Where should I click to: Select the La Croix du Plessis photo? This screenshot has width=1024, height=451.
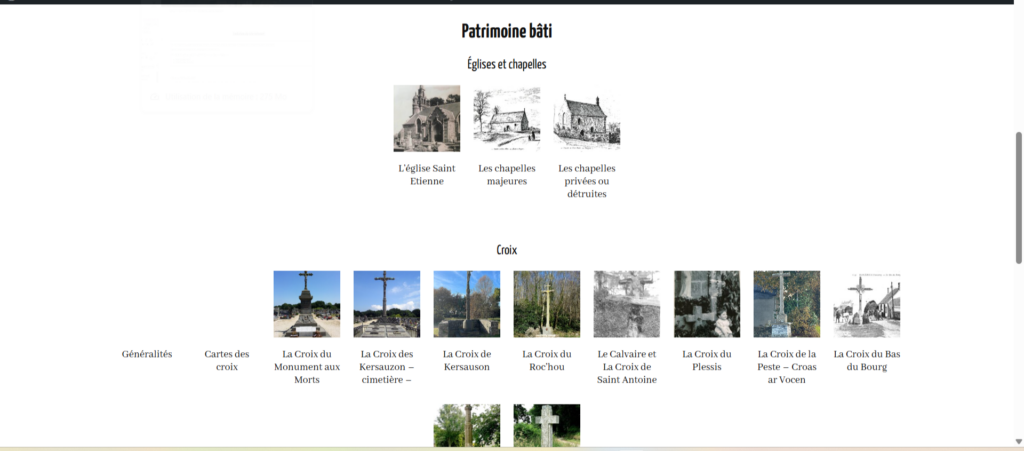pyautogui.click(x=706, y=304)
